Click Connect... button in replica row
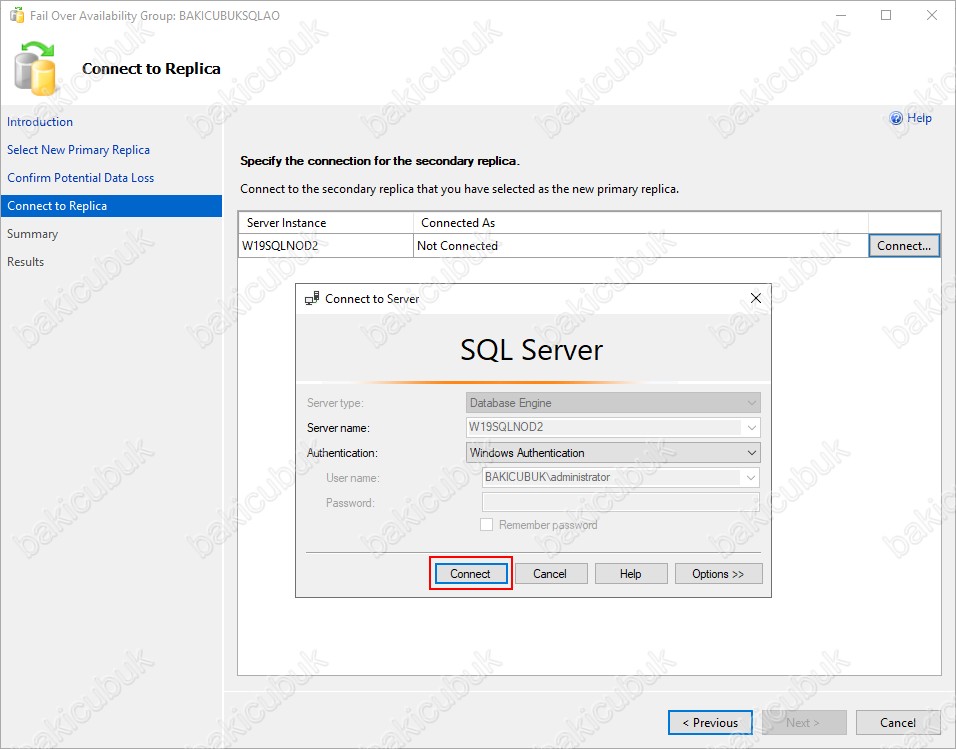Screen dimensions: 956x749 tap(904, 246)
